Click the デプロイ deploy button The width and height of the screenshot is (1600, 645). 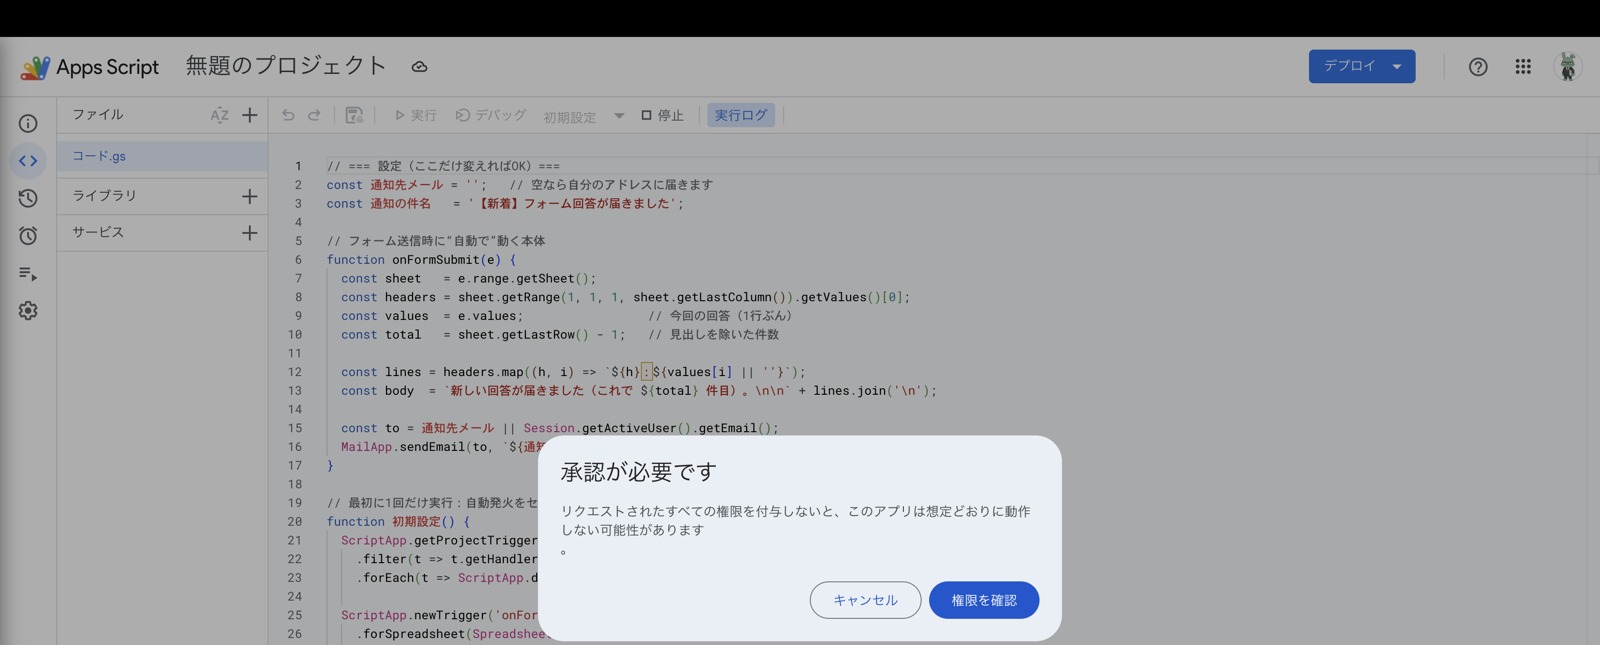(1362, 66)
